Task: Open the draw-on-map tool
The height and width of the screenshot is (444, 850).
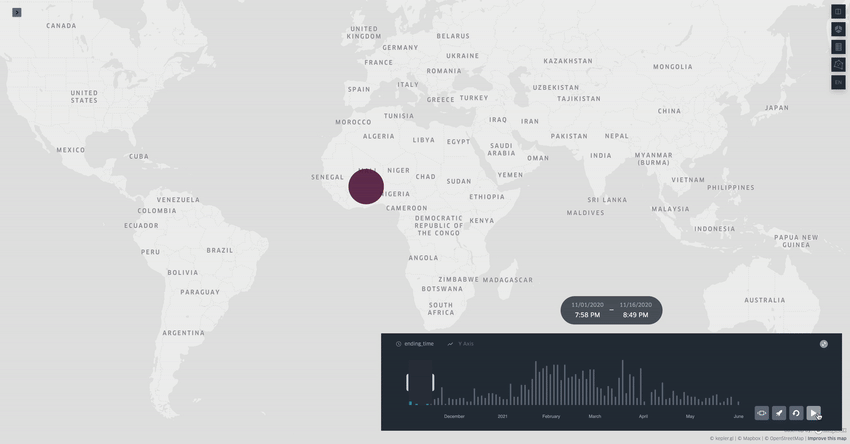Action: click(x=838, y=65)
